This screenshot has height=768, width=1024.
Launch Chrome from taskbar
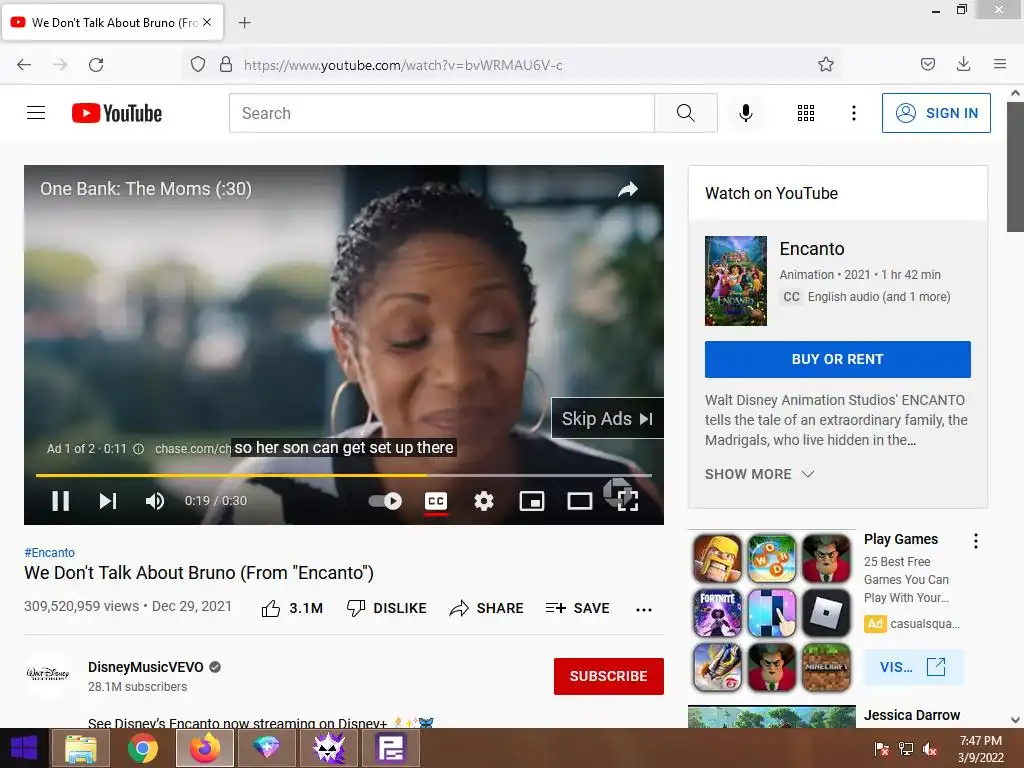(x=142, y=748)
